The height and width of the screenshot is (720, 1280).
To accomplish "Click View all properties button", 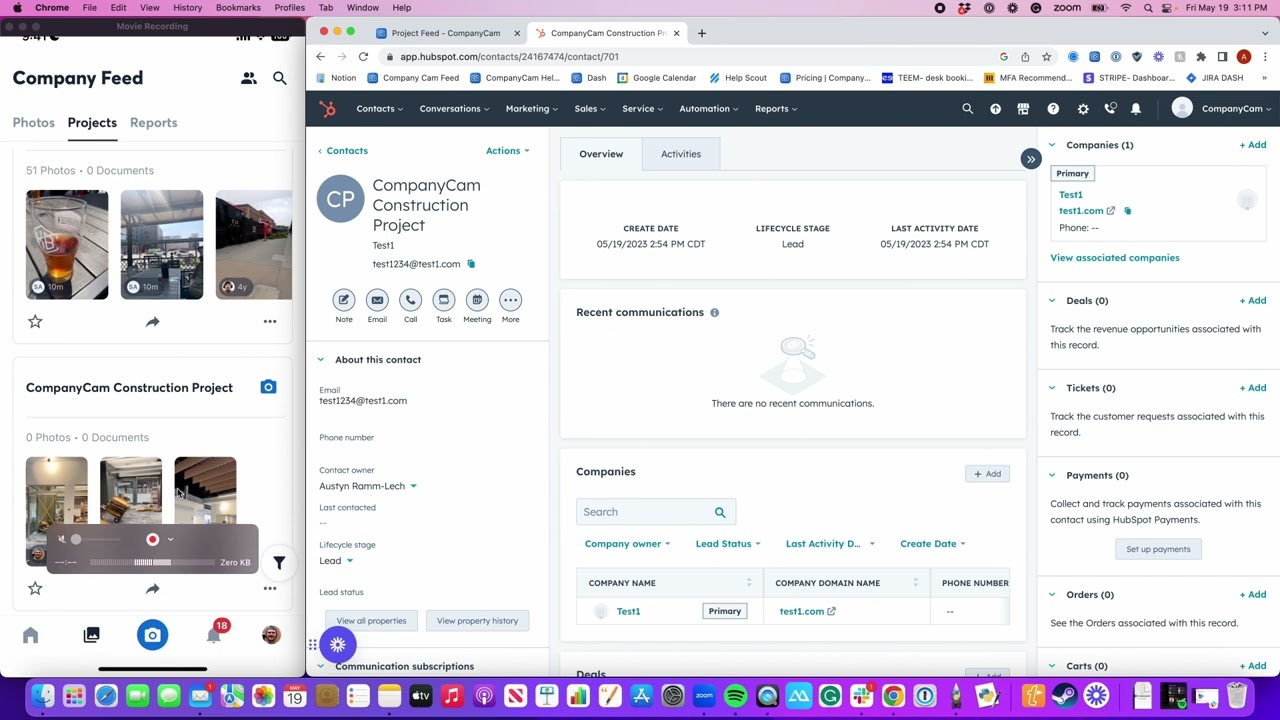I will (371, 621).
